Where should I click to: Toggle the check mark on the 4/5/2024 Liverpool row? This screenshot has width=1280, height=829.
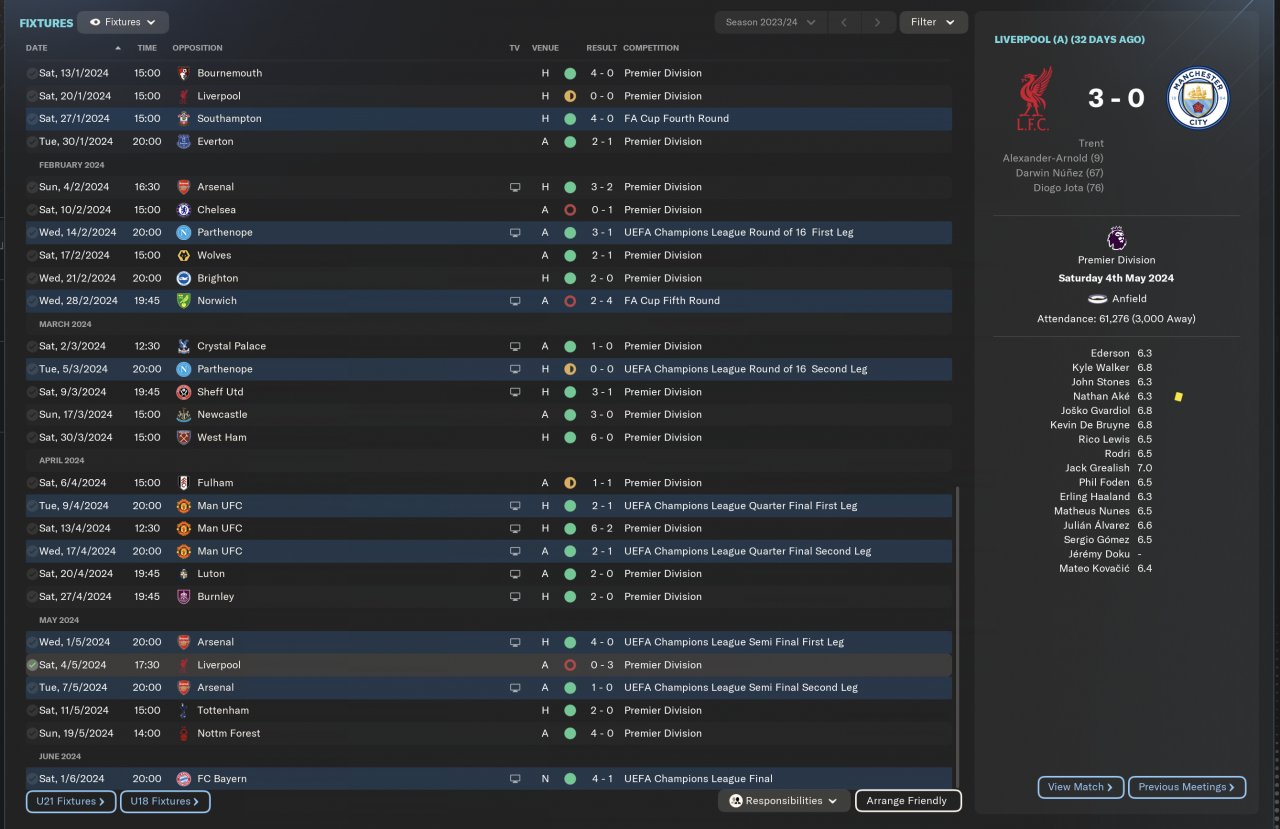pos(32,665)
